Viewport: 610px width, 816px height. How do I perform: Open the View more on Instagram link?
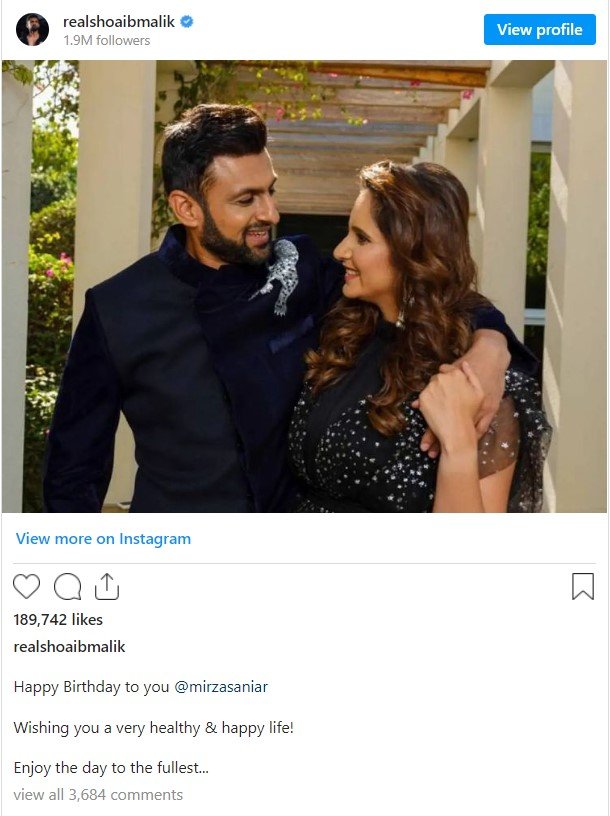(103, 539)
